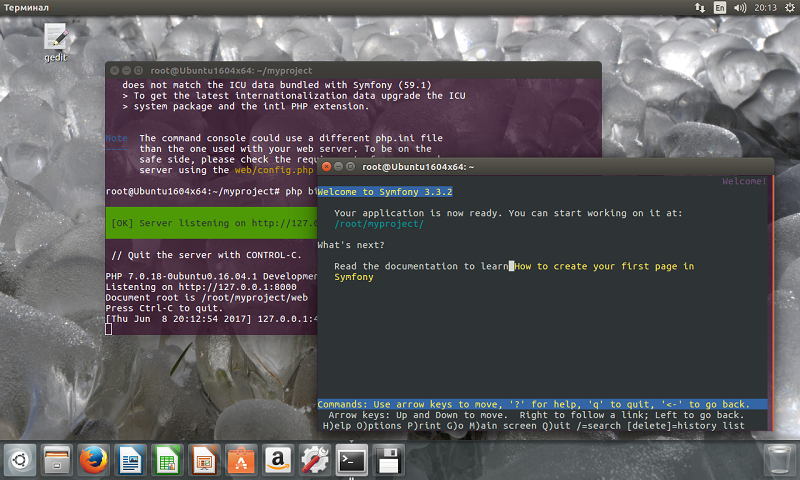800x480 pixels.
Task: Click 'What's next?' text
Action: tap(351, 245)
